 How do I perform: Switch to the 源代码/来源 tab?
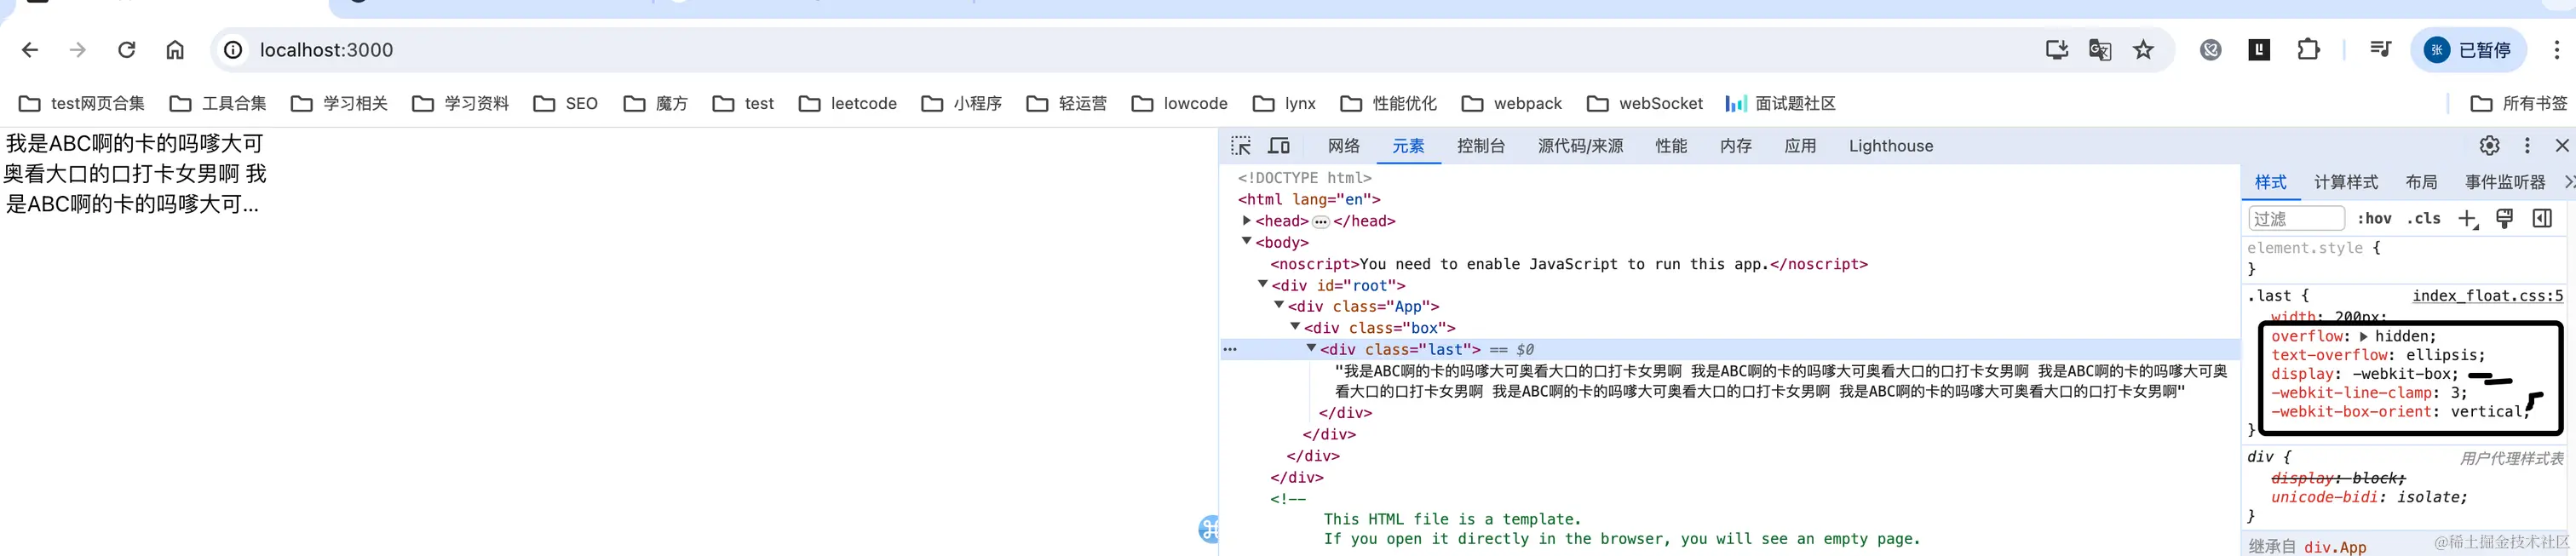point(1580,146)
